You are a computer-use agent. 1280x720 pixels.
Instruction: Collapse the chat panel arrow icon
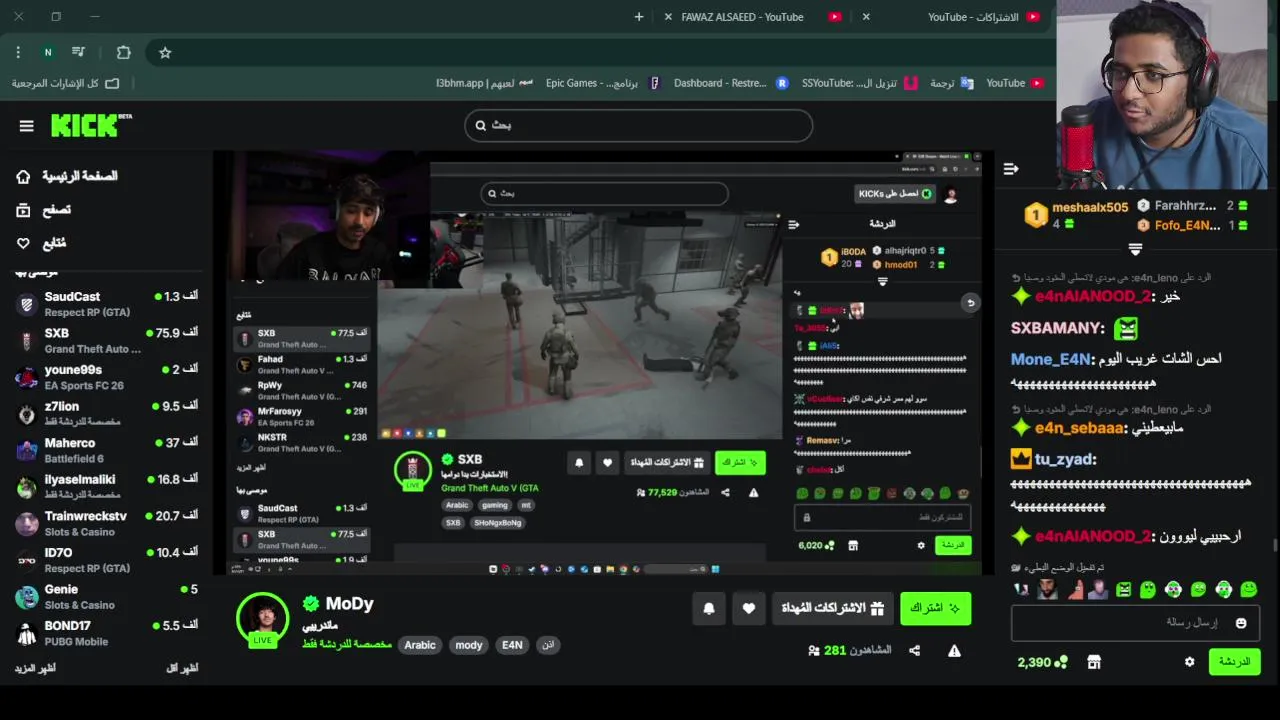click(1011, 169)
